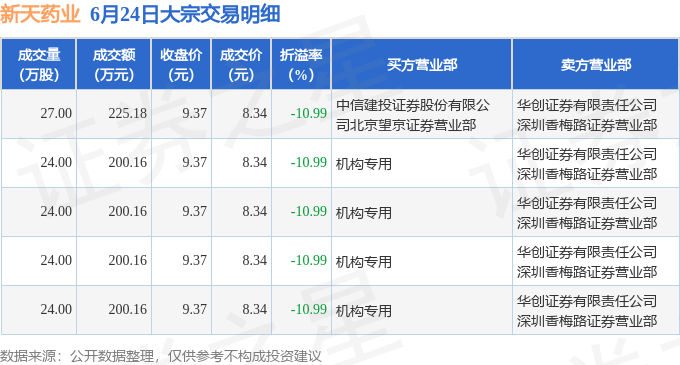
Task: Select first row -10.99 discount rate
Action: pyautogui.click(x=308, y=113)
